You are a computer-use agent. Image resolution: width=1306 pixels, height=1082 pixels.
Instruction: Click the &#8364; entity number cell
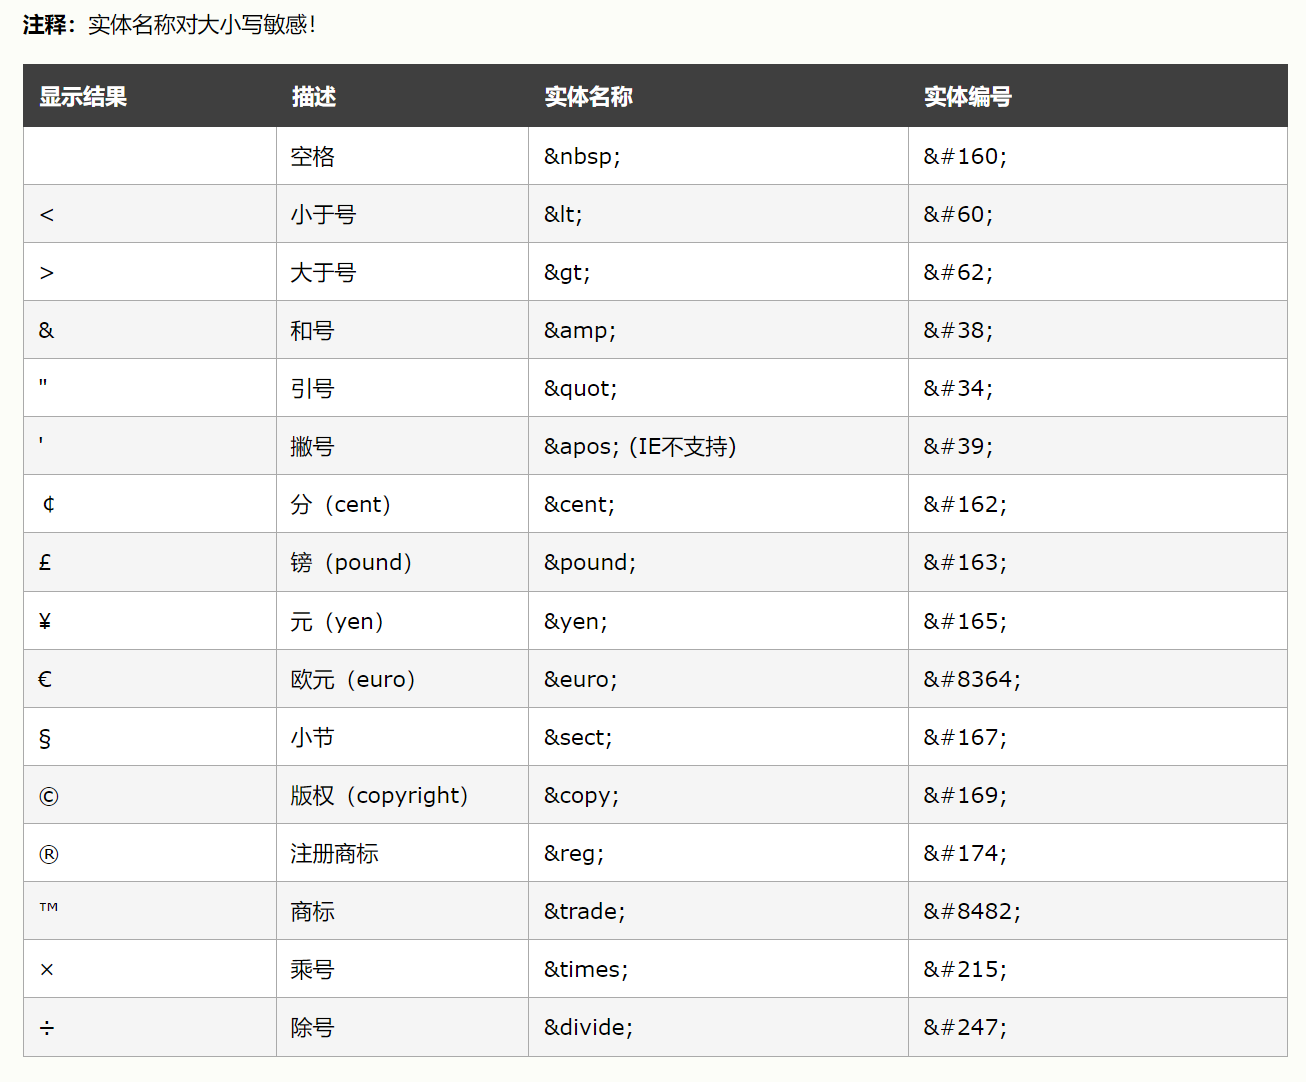972,680
